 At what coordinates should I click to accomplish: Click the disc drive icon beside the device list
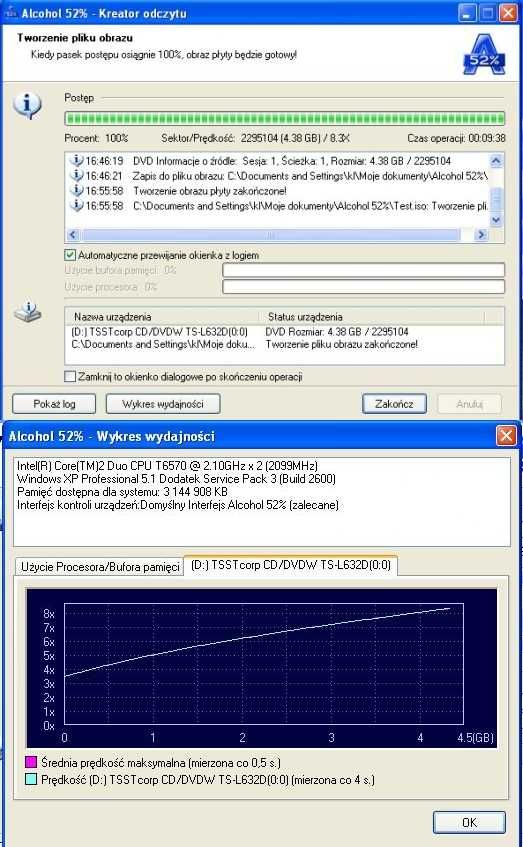coord(28,313)
